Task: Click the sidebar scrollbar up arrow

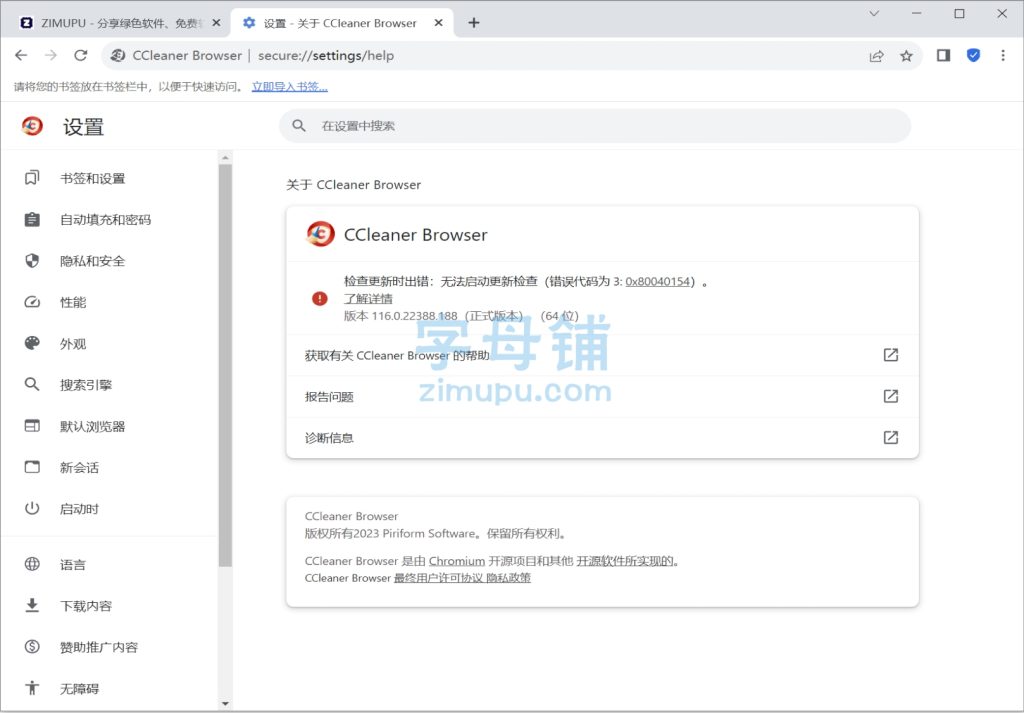Action: pos(225,157)
